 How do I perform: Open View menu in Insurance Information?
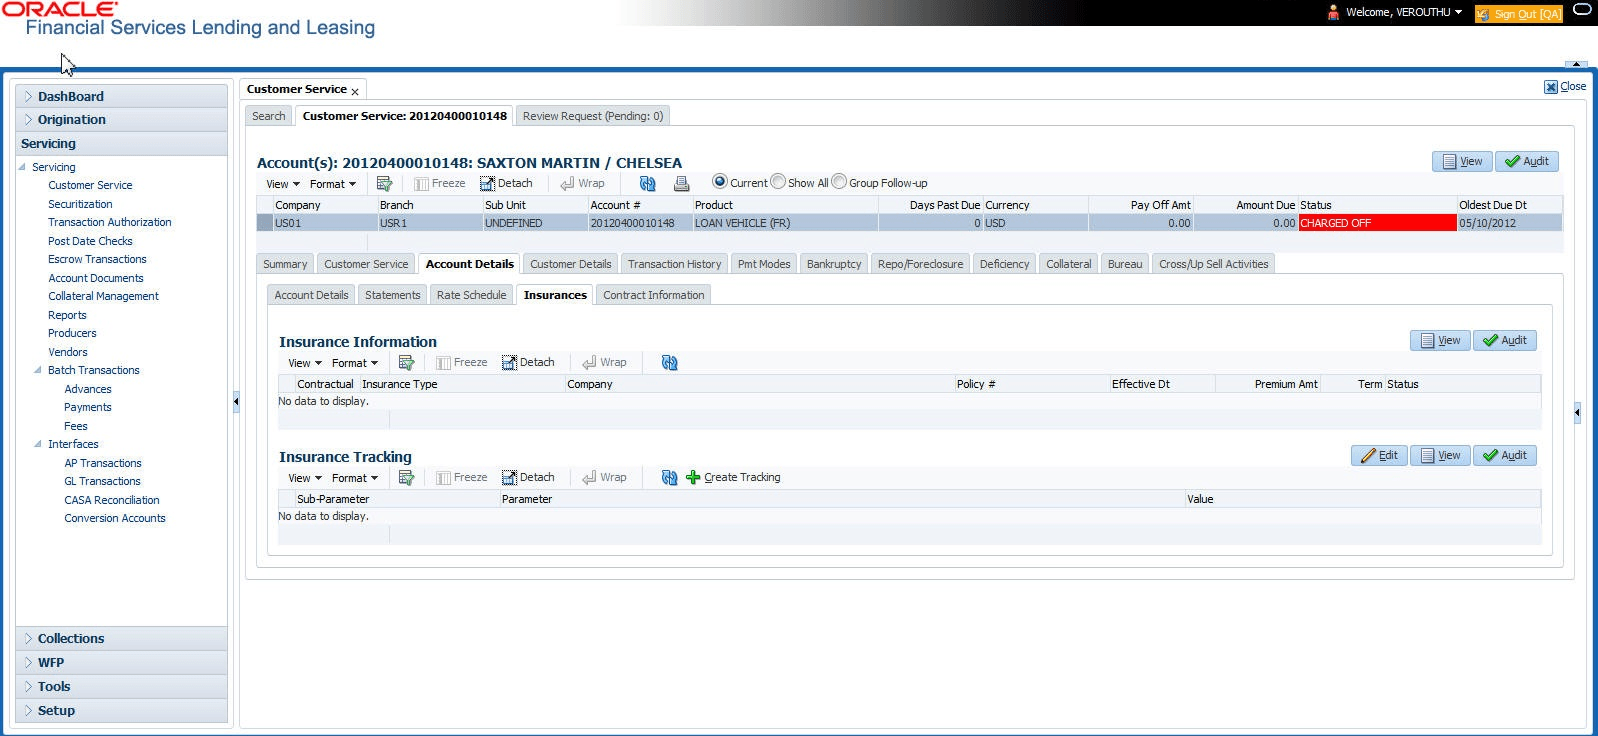coord(305,363)
